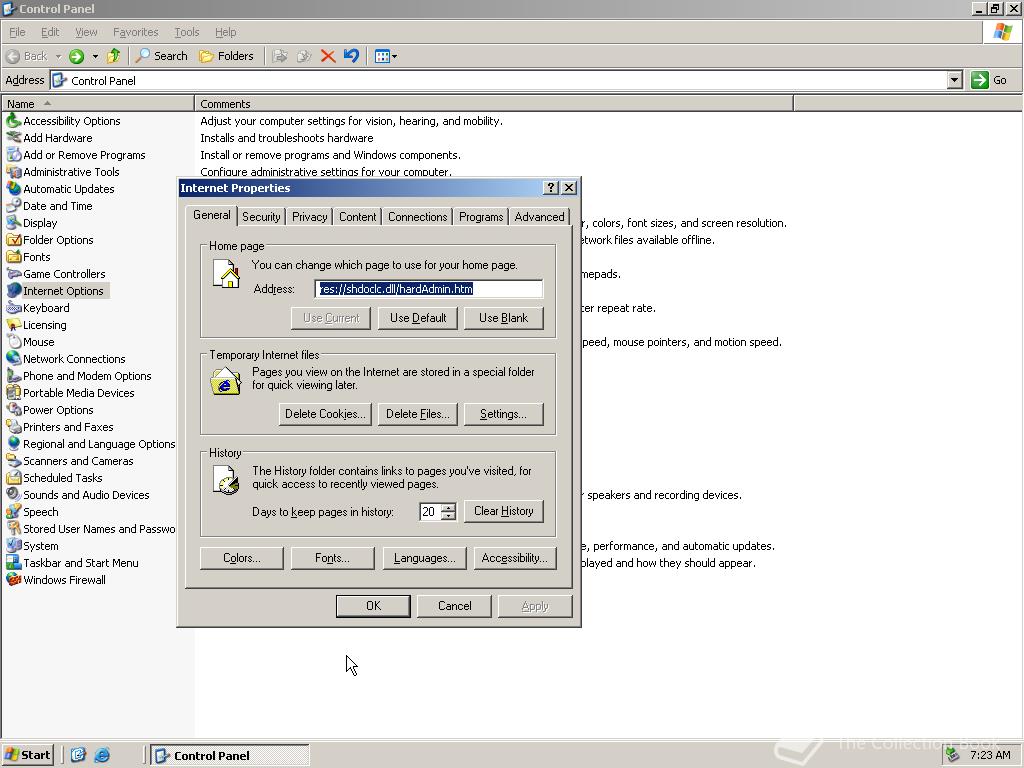Launch Internet Explorer from quick launch
The image size is (1024, 768).
click(102, 755)
